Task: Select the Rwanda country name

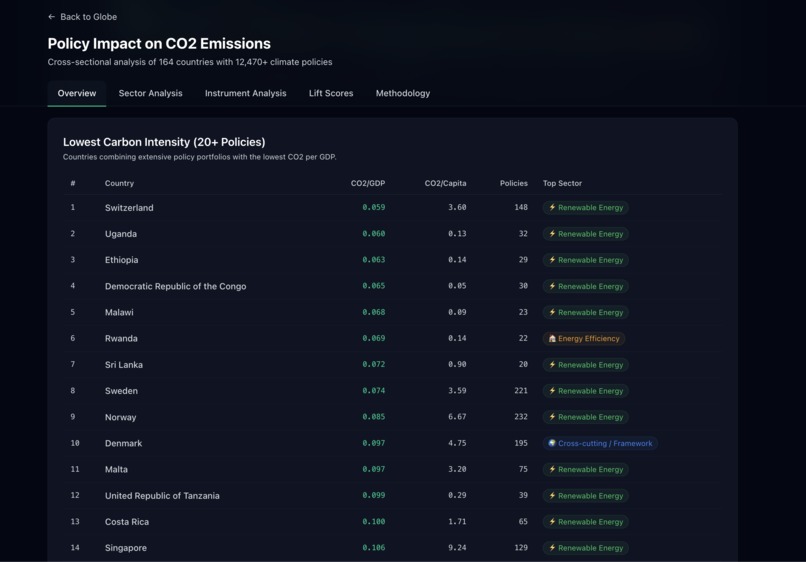Action: 121,338
